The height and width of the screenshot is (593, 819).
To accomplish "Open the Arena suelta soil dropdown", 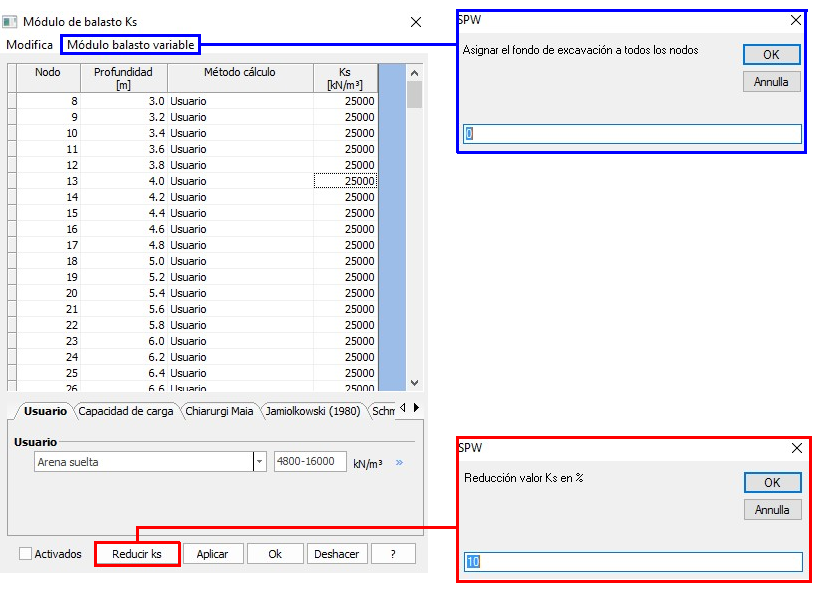I will [260, 462].
